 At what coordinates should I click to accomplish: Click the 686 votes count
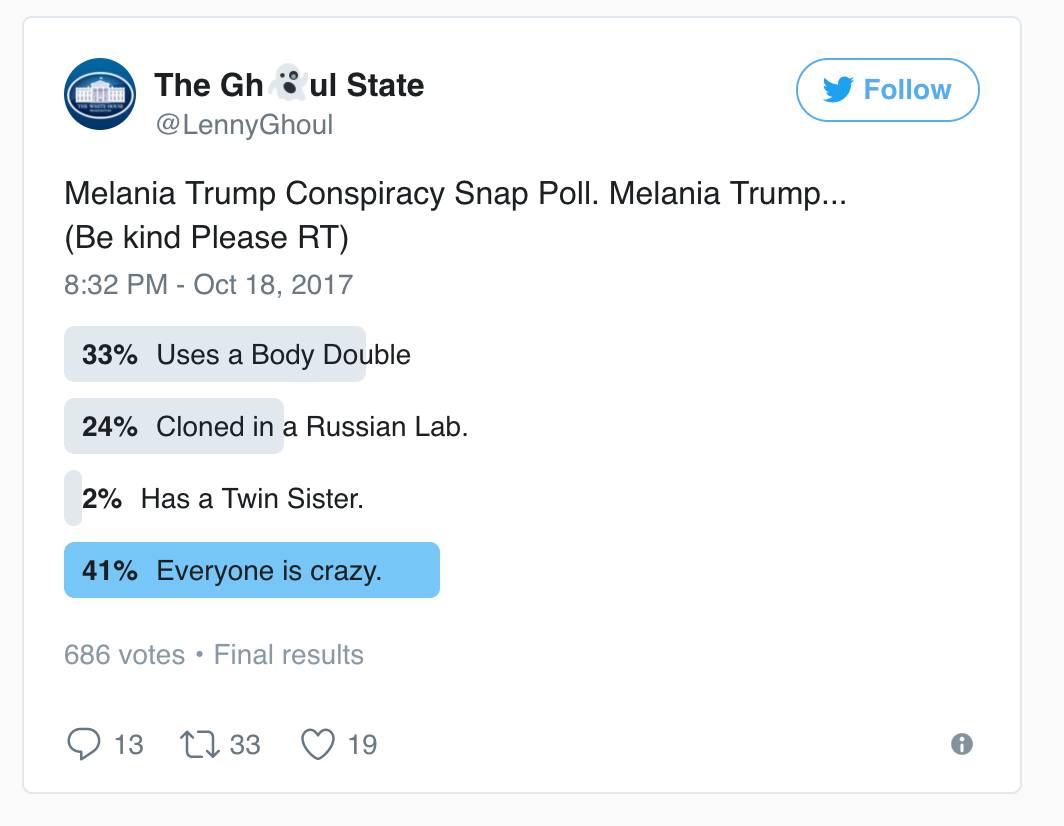pos(124,655)
